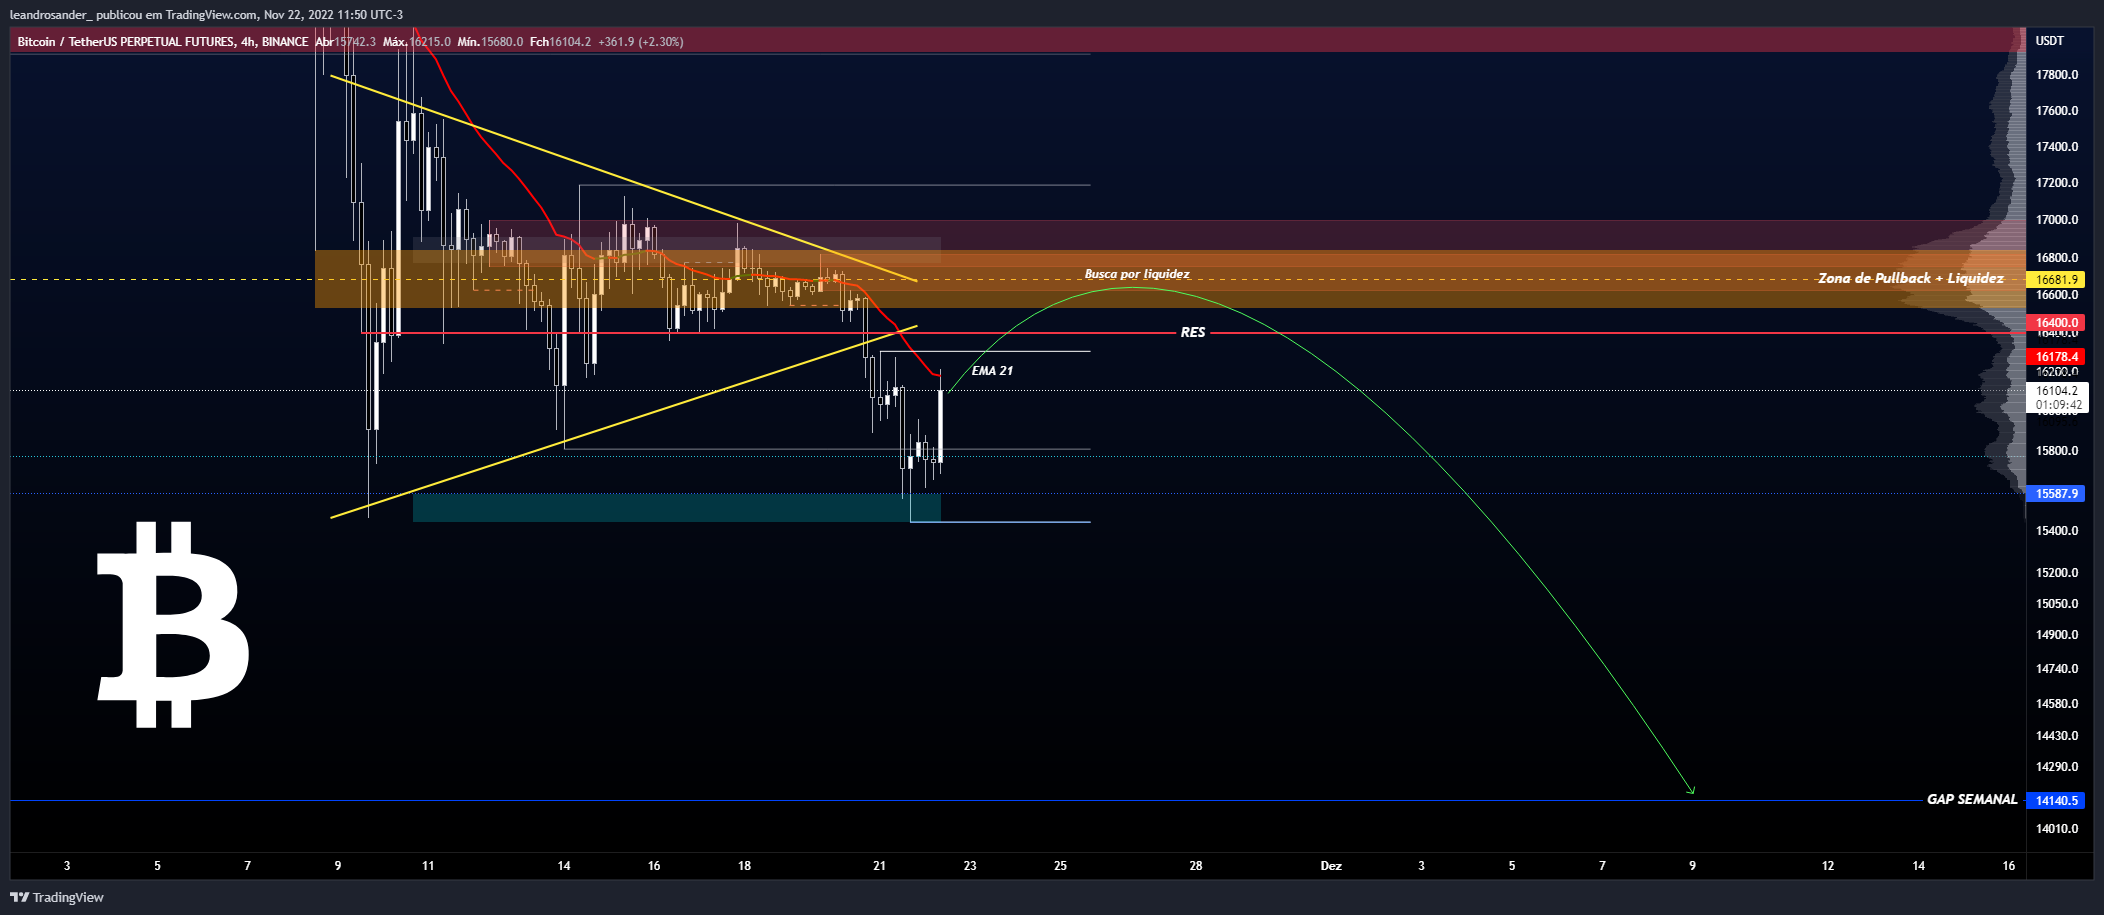Click 'Zona de Pullback + Liquidez' label
The image size is (2104, 915).
(1910, 278)
